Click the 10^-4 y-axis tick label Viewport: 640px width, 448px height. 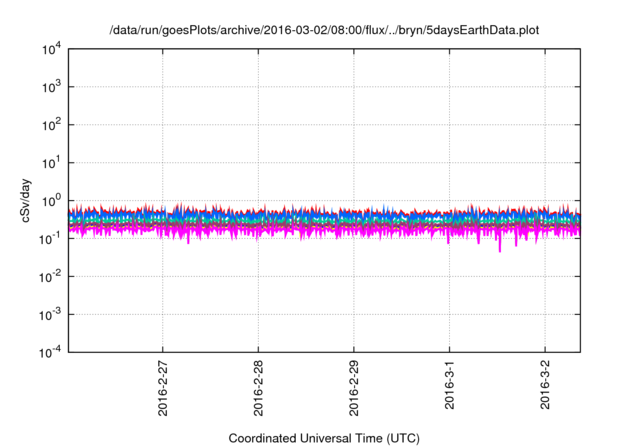click(x=50, y=352)
